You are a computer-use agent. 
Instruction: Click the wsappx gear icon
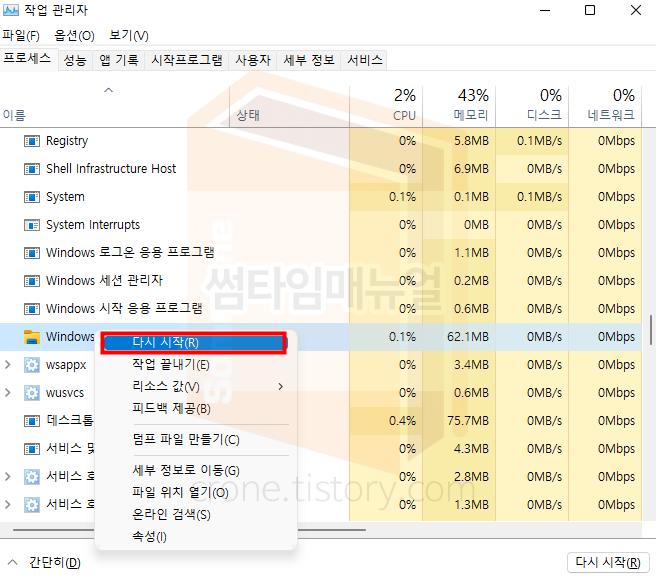point(32,365)
